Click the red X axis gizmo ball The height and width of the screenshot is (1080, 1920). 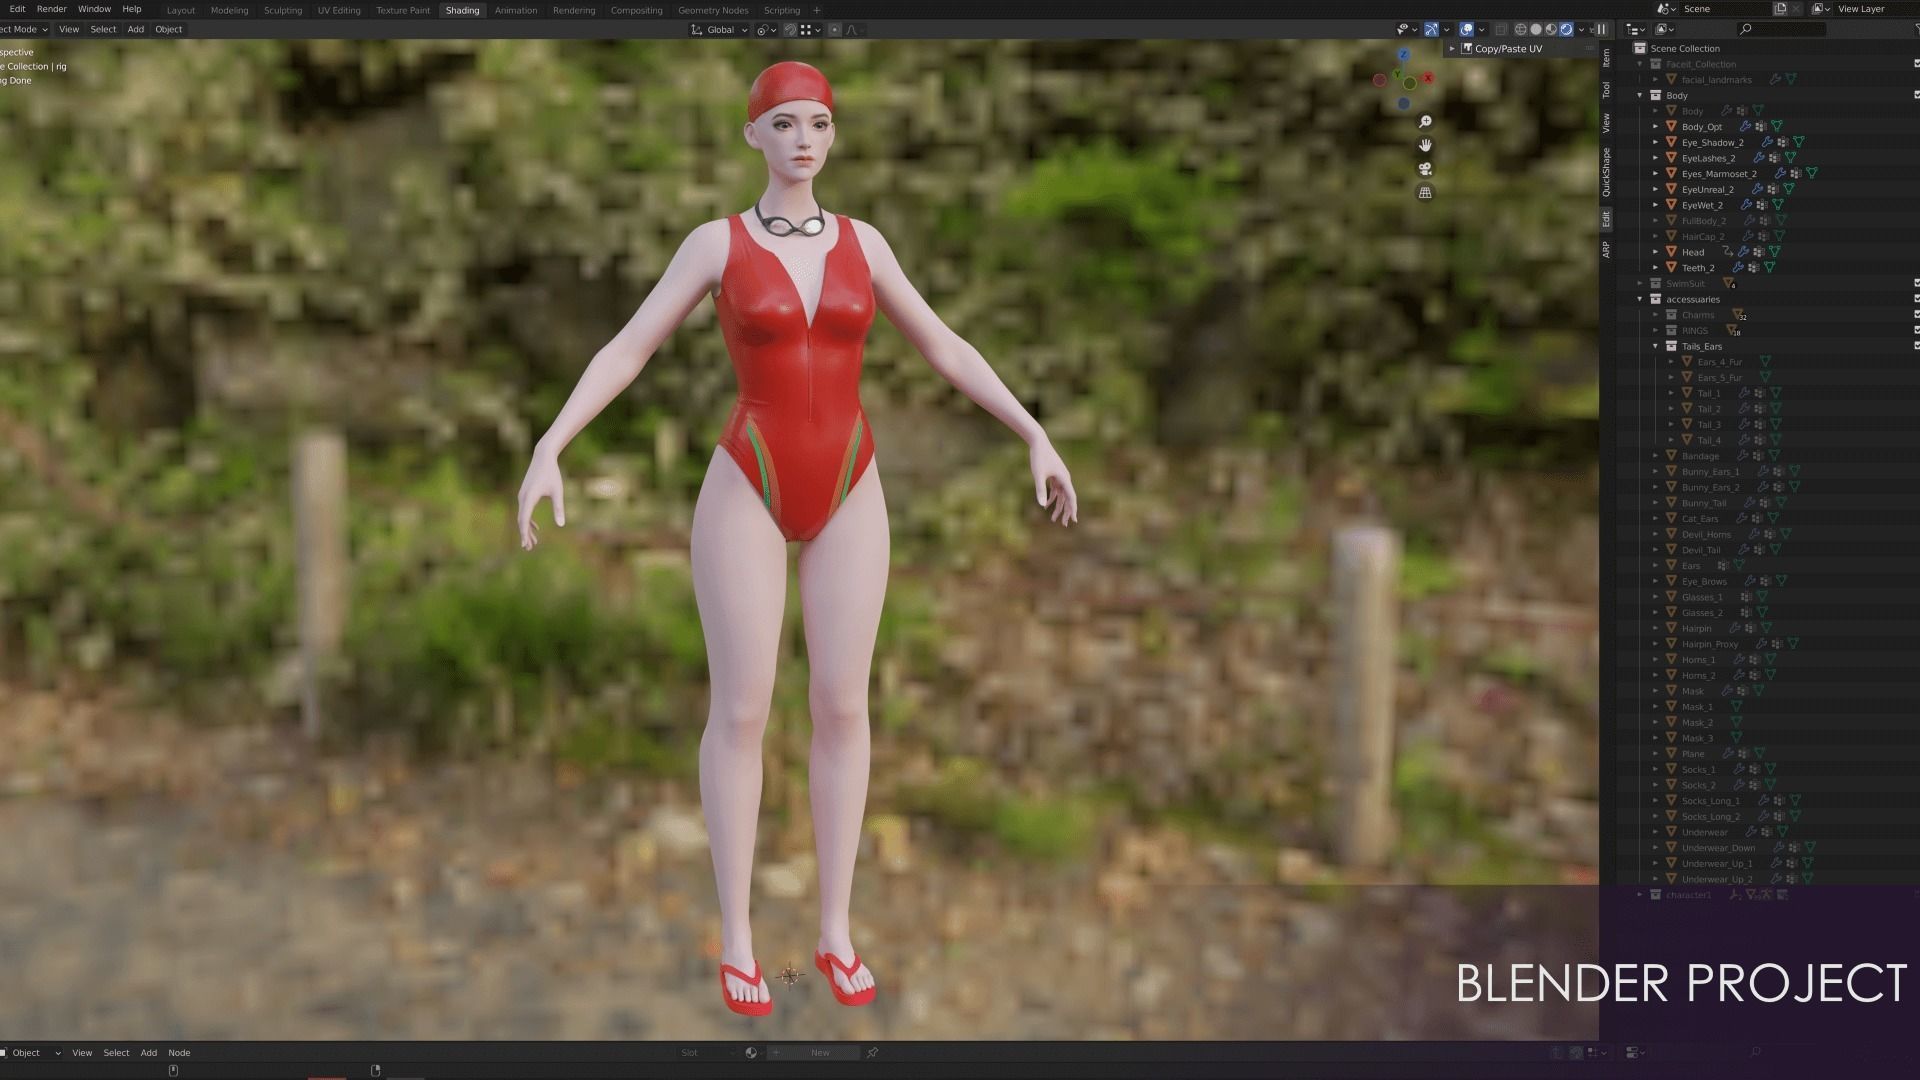tap(1428, 78)
